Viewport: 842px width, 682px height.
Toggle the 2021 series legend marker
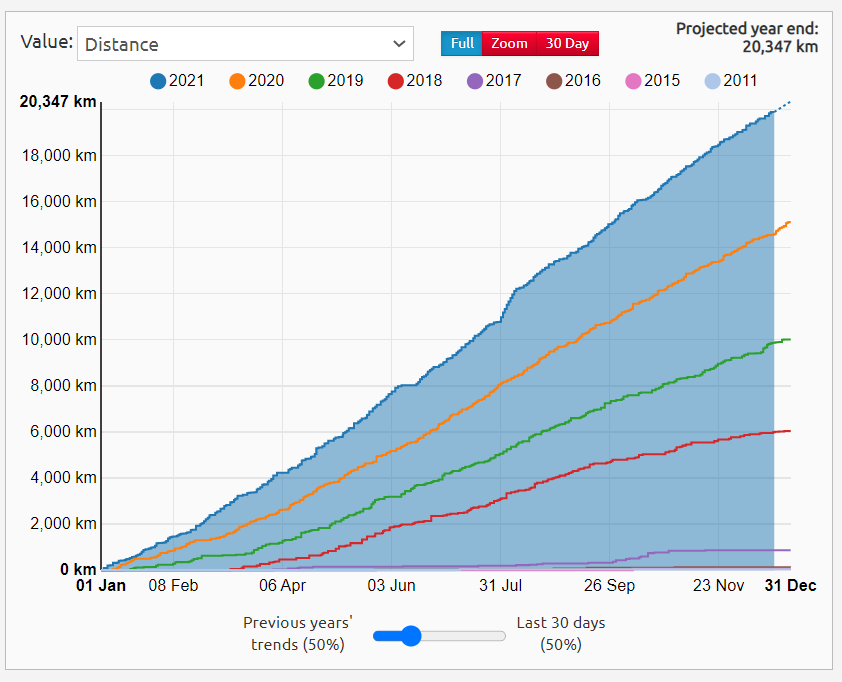(158, 81)
